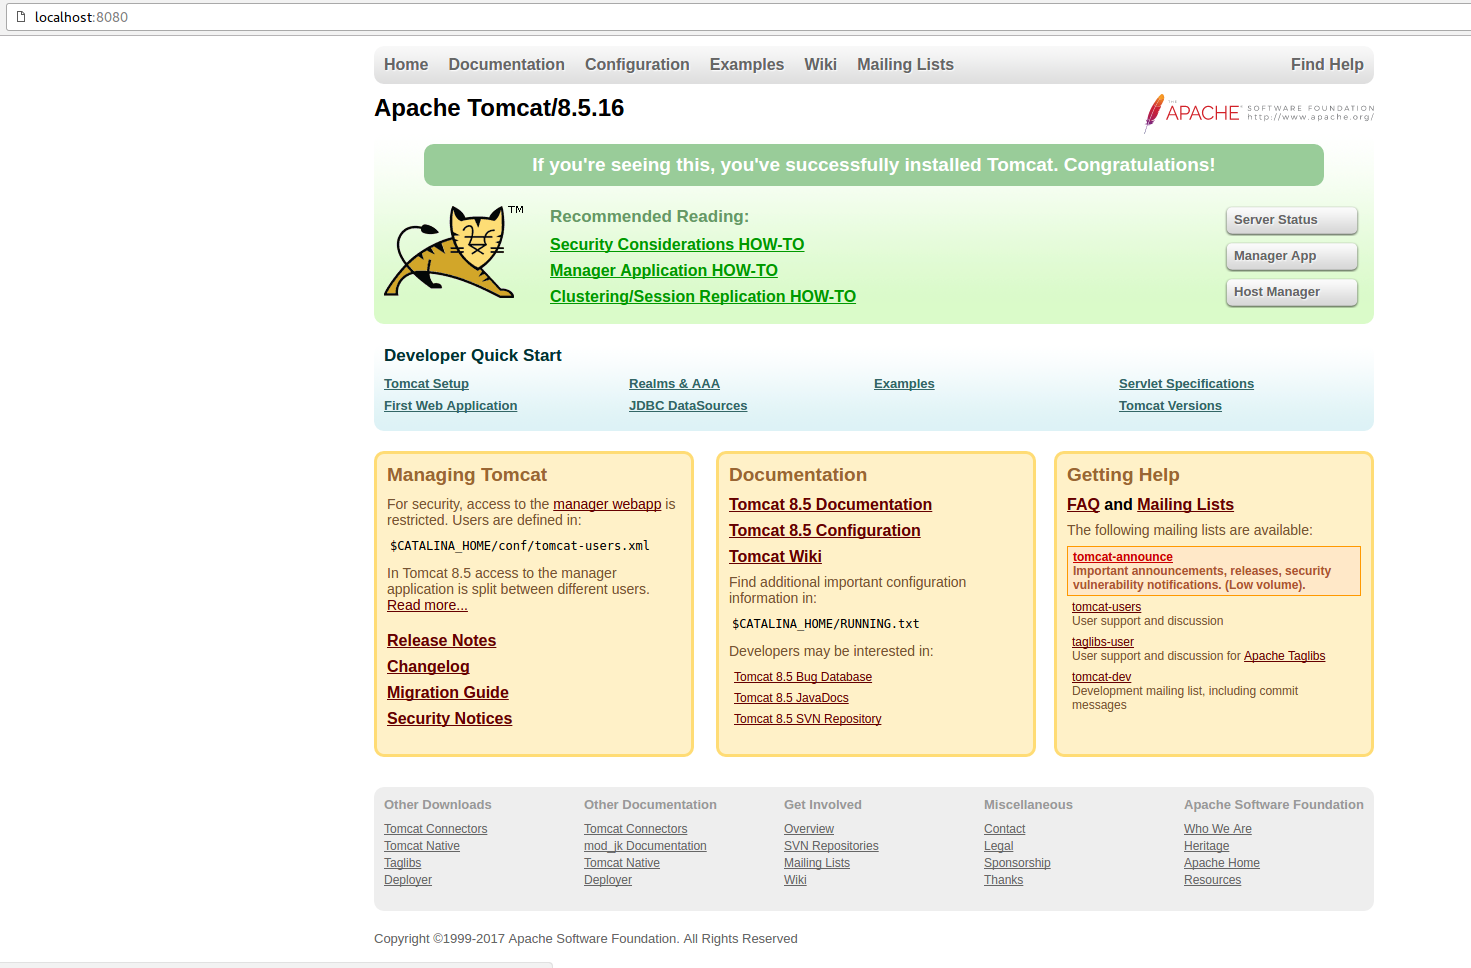Open Tomcat 8.5 JavaDocs link
The image size is (1471, 968).
(x=791, y=698)
